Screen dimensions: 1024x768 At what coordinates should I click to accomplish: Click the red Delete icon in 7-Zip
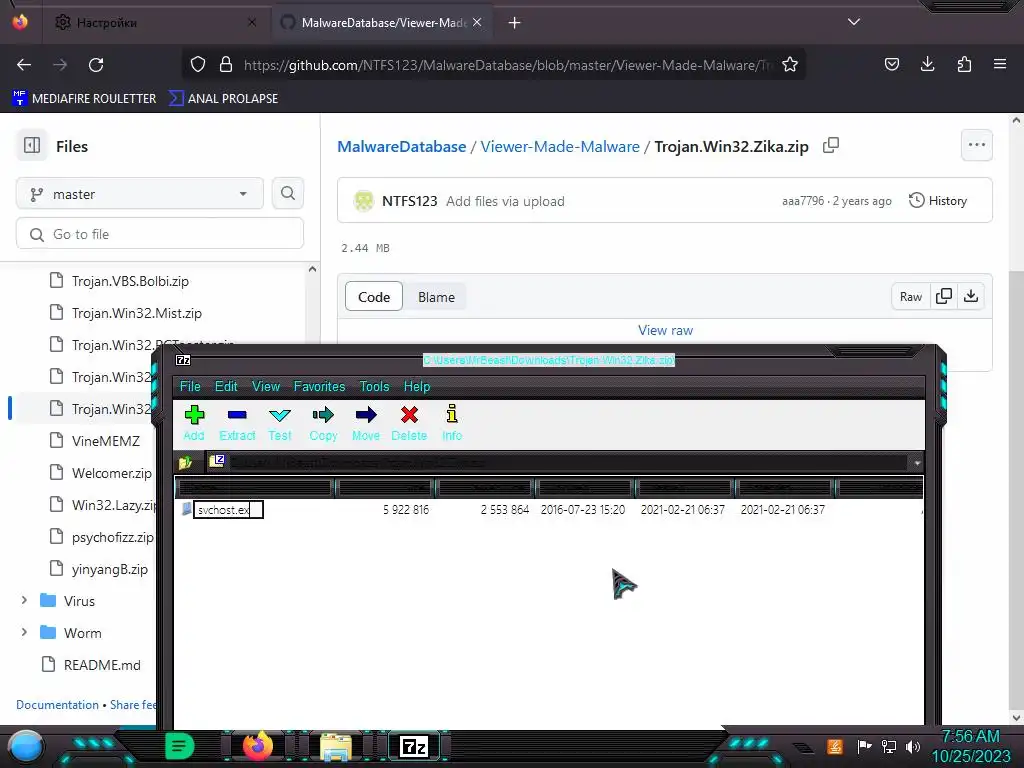tap(409, 423)
